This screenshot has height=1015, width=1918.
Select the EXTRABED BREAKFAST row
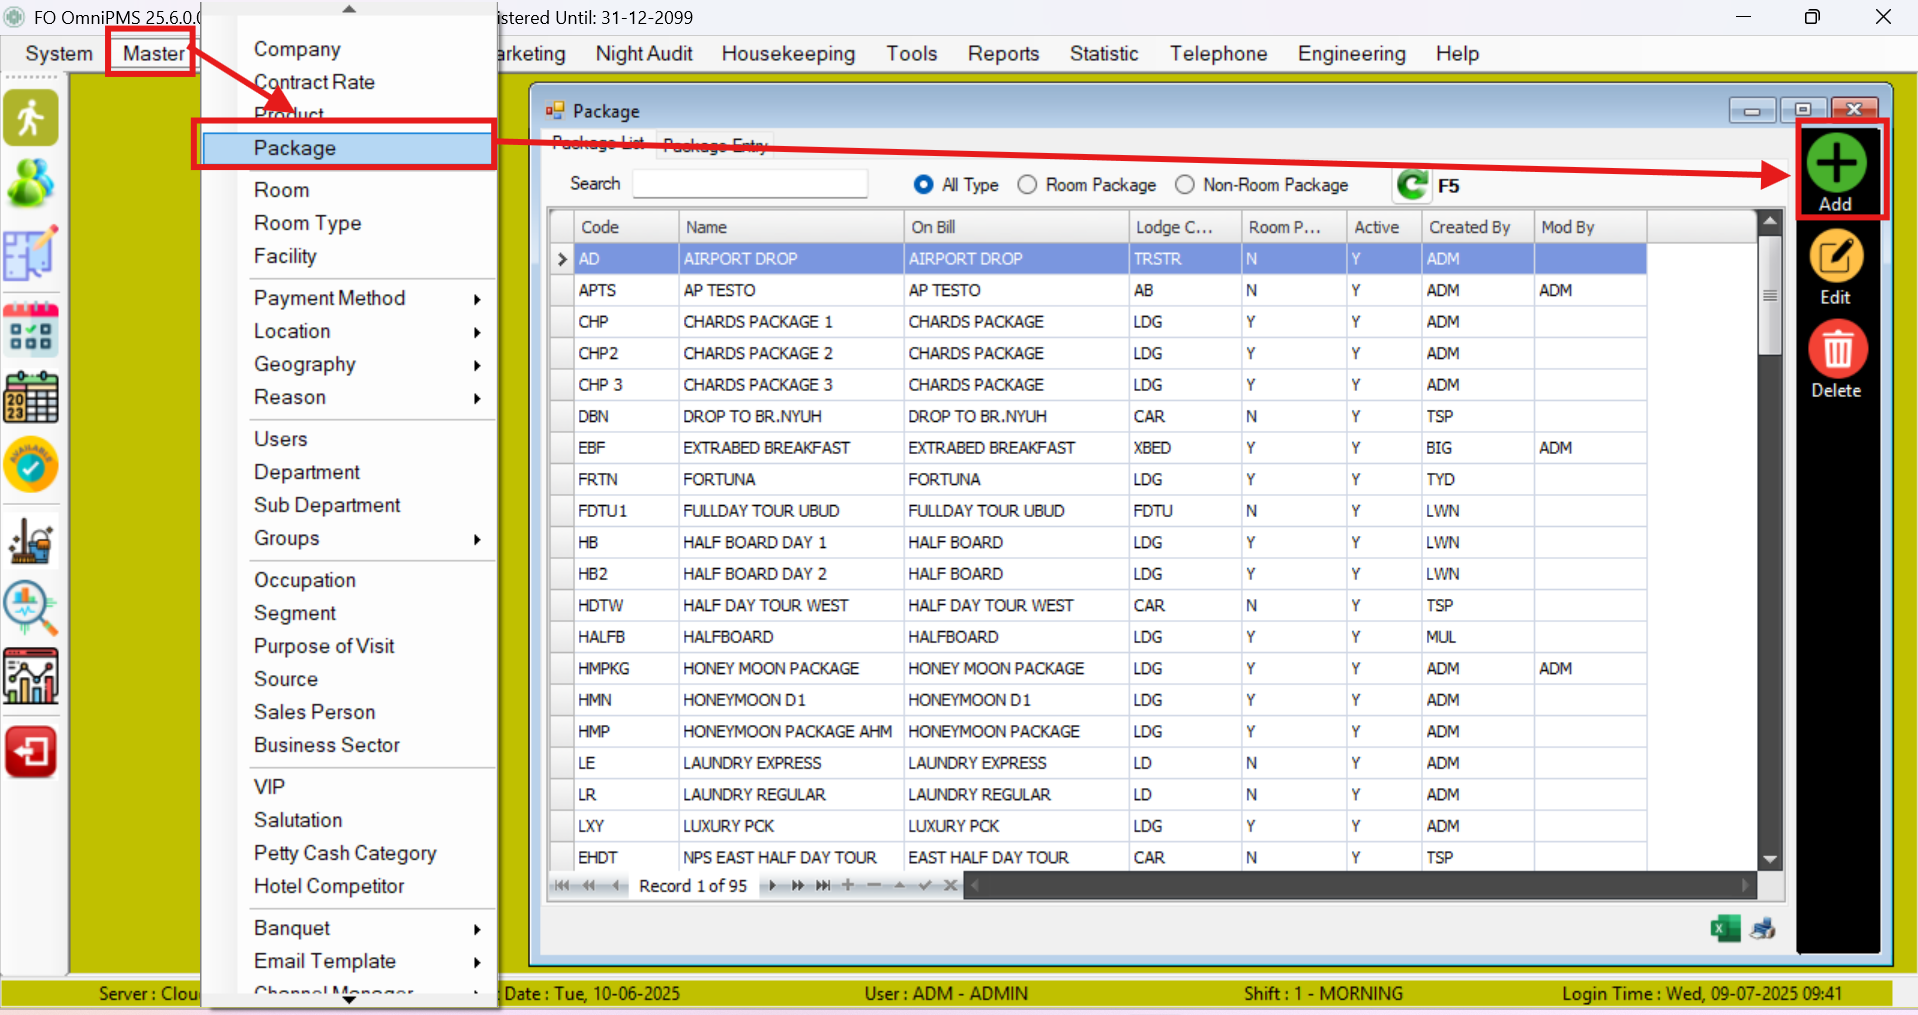1097,448
